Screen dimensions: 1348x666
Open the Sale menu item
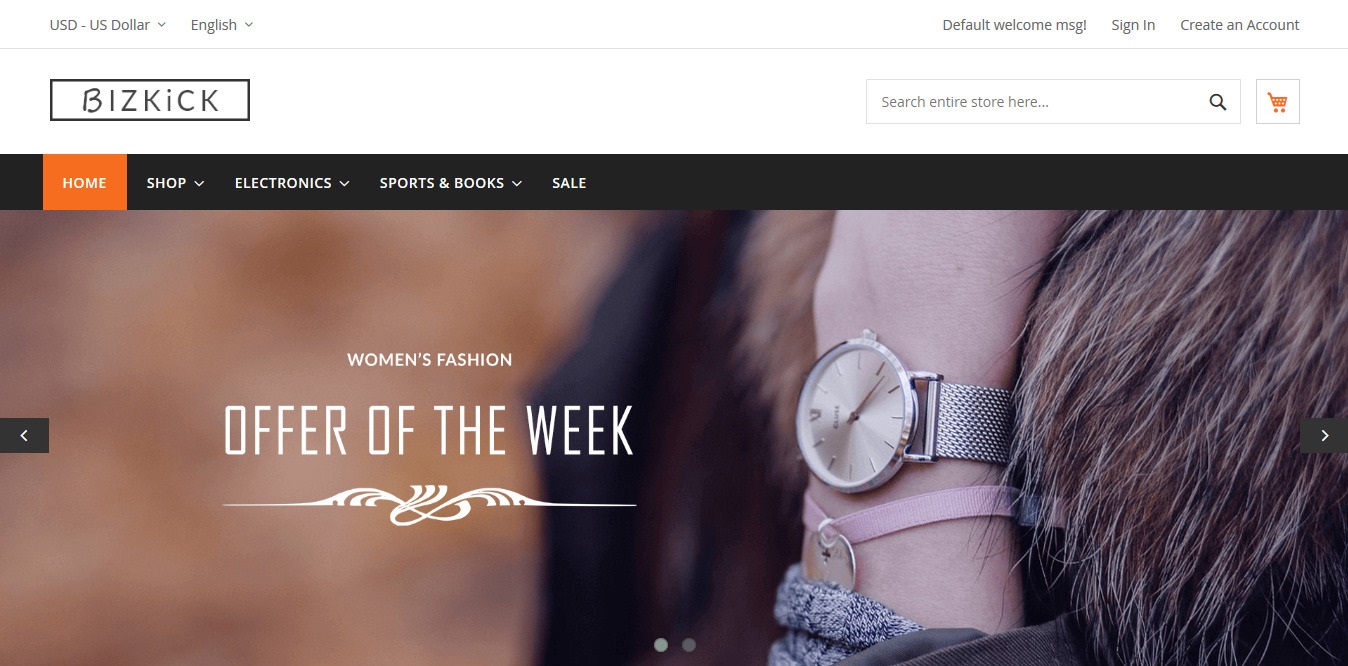569,183
